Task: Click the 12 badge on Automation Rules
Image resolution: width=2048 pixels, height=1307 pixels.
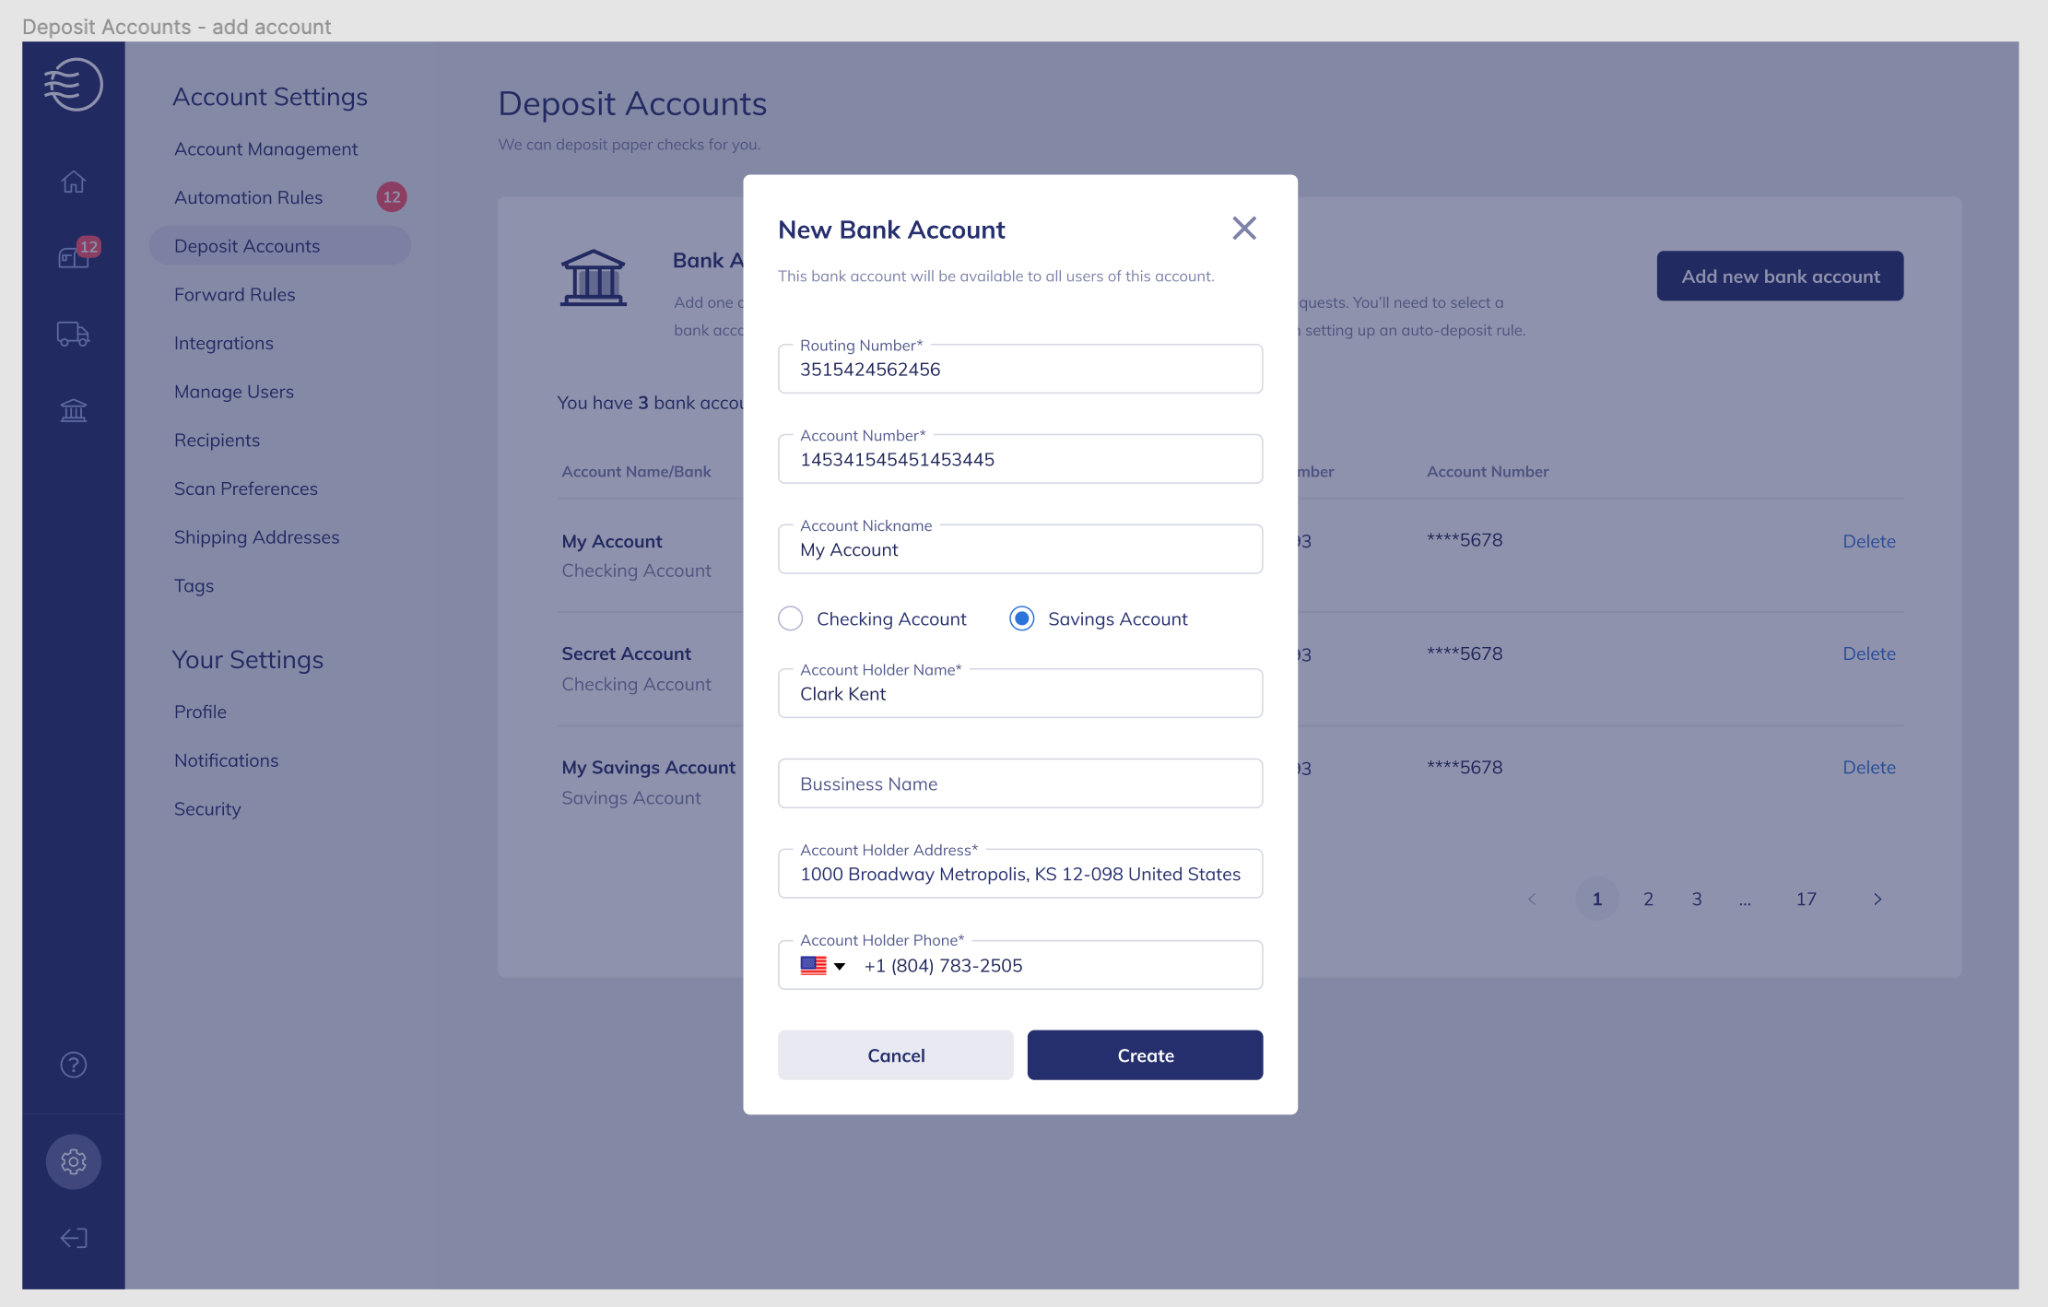Action: [x=392, y=197]
